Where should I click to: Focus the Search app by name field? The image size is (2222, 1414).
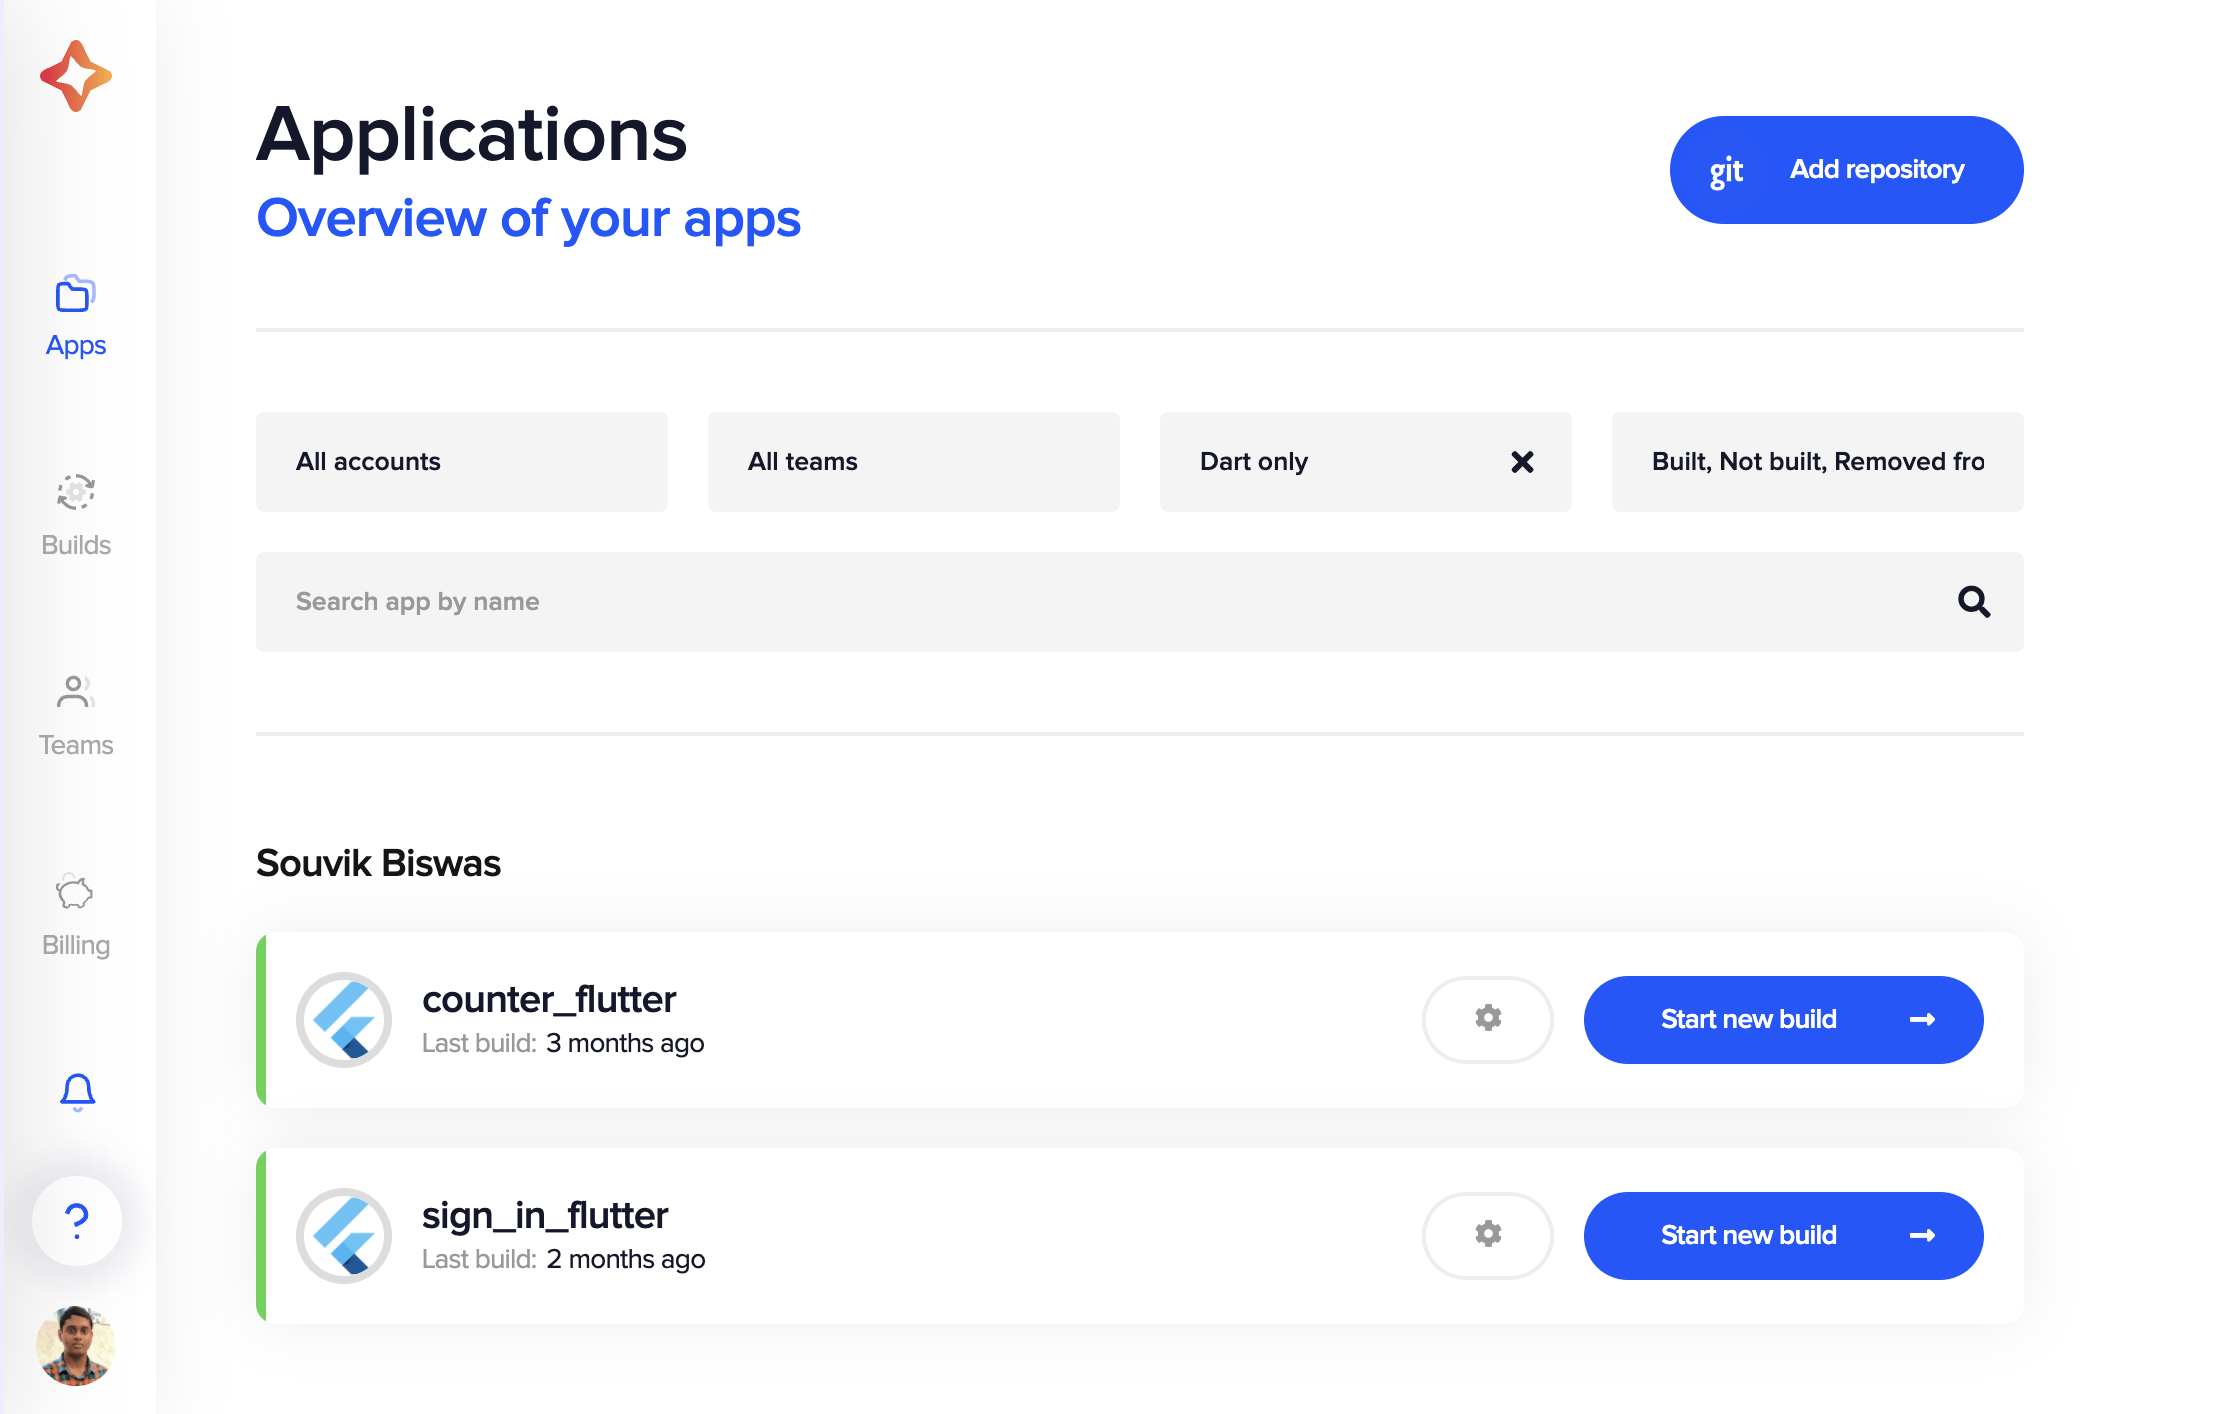click(1140, 602)
